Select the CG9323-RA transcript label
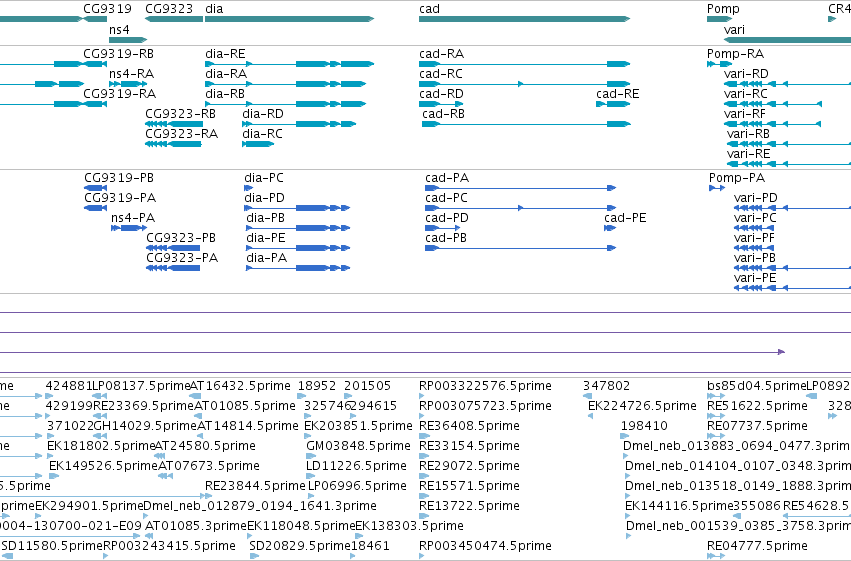The image size is (851, 561). tap(181, 134)
